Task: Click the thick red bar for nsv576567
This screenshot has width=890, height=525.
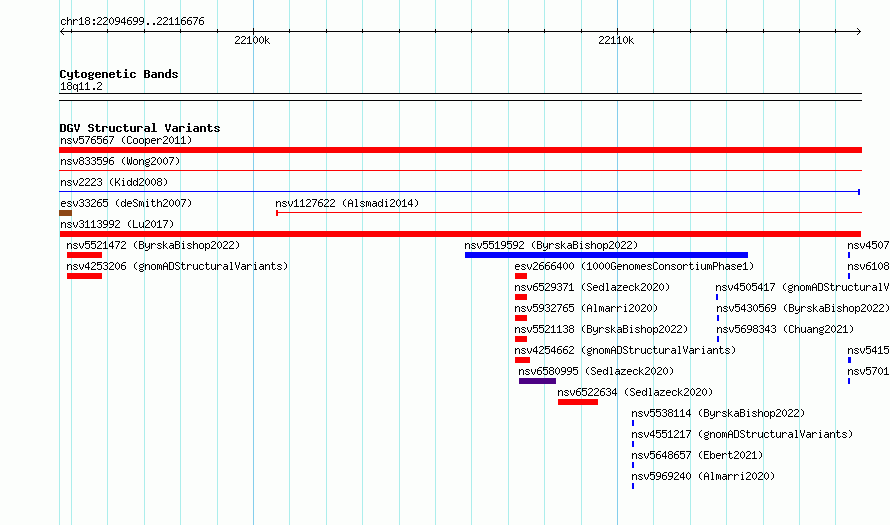Action: (x=460, y=150)
